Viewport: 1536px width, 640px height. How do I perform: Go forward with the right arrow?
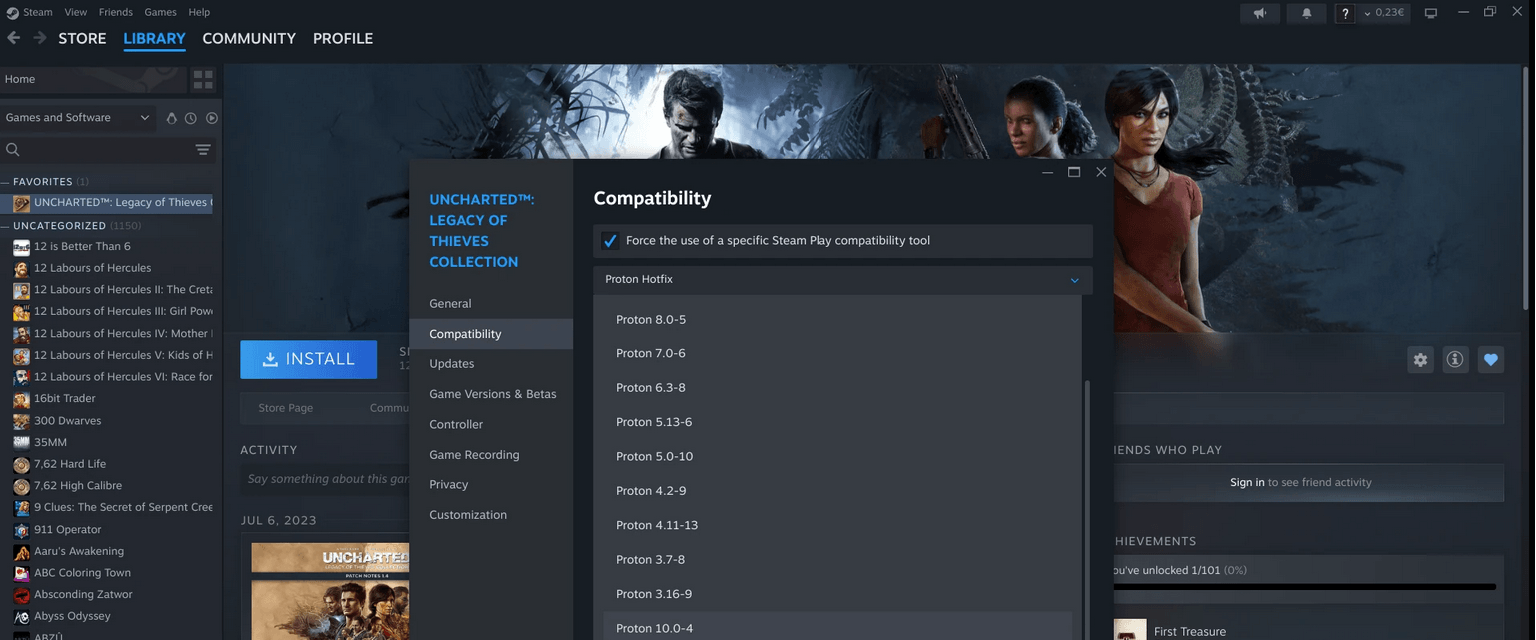click(x=40, y=38)
